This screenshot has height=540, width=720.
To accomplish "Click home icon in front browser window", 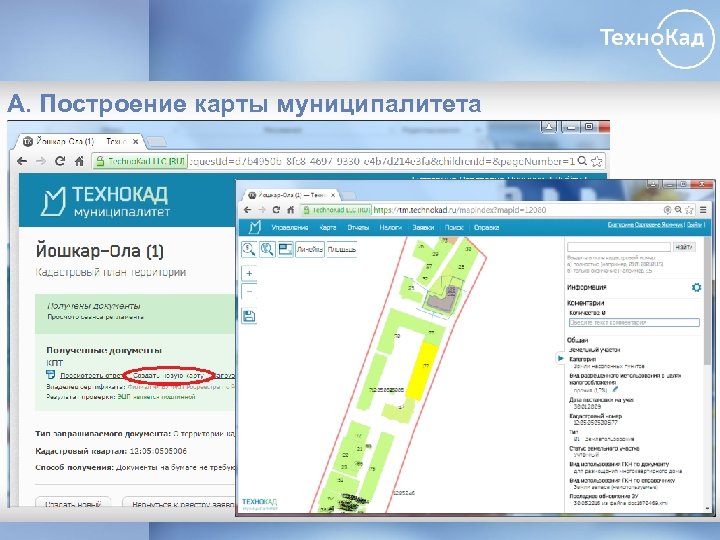I will (290, 210).
